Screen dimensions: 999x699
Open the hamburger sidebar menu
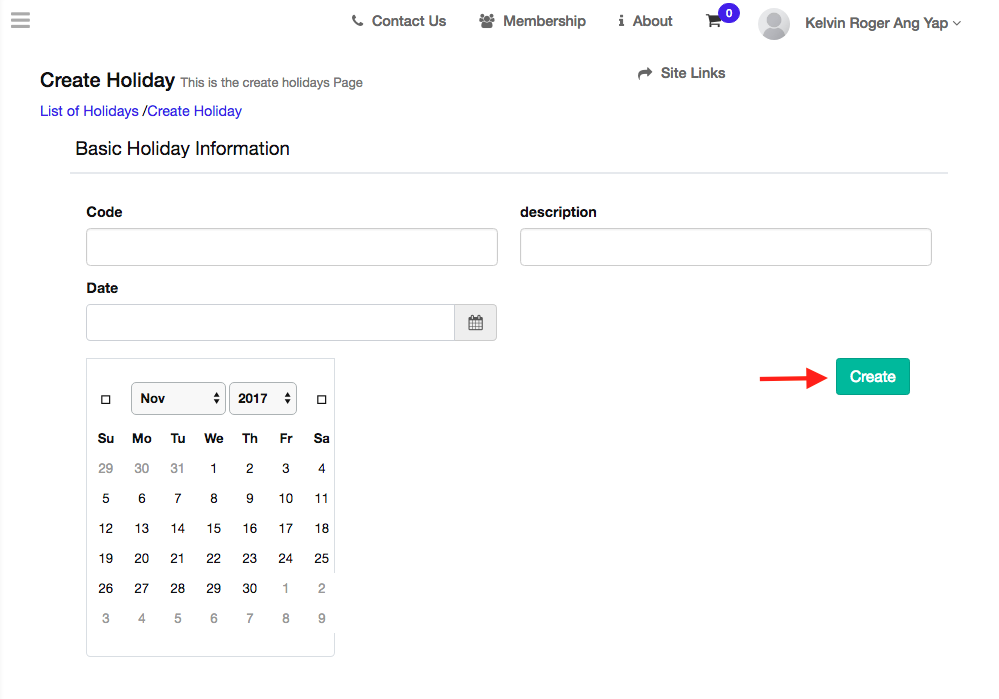(20, 20)
